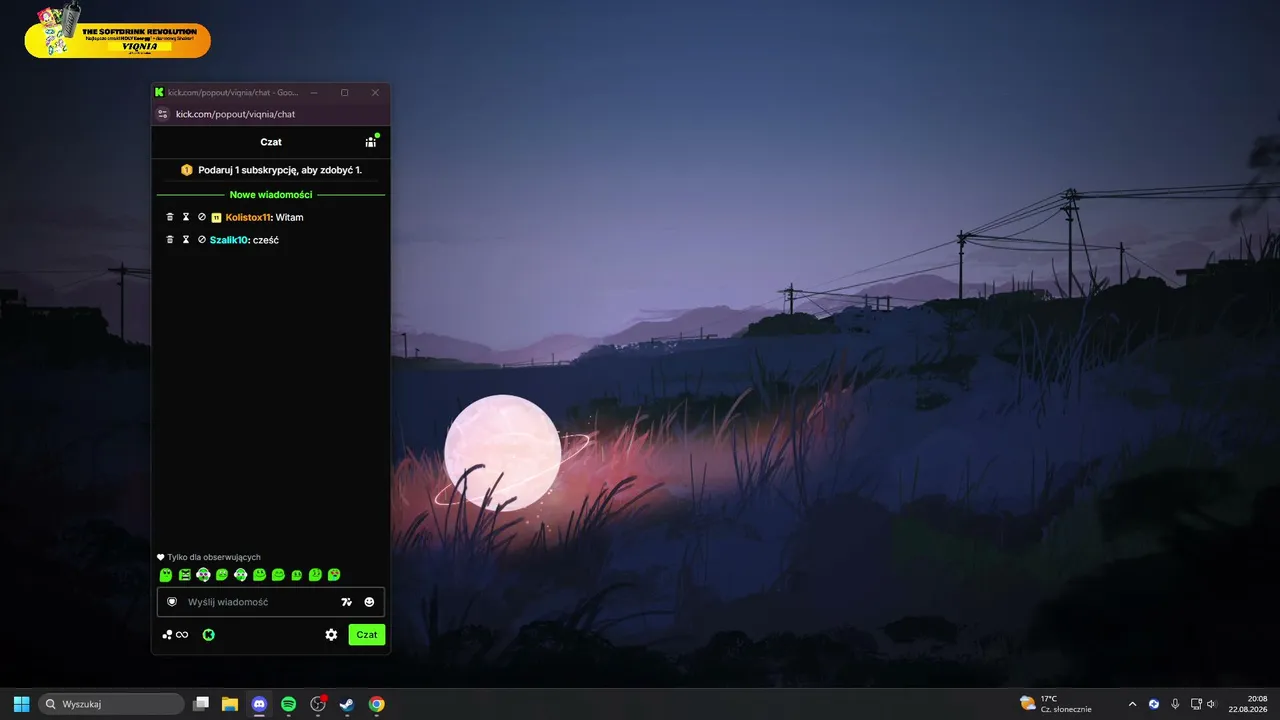The height and width of the screenshot is (720, 1280).
Task: Click the 7TV emote icon in message box
Action: [346, 602]
